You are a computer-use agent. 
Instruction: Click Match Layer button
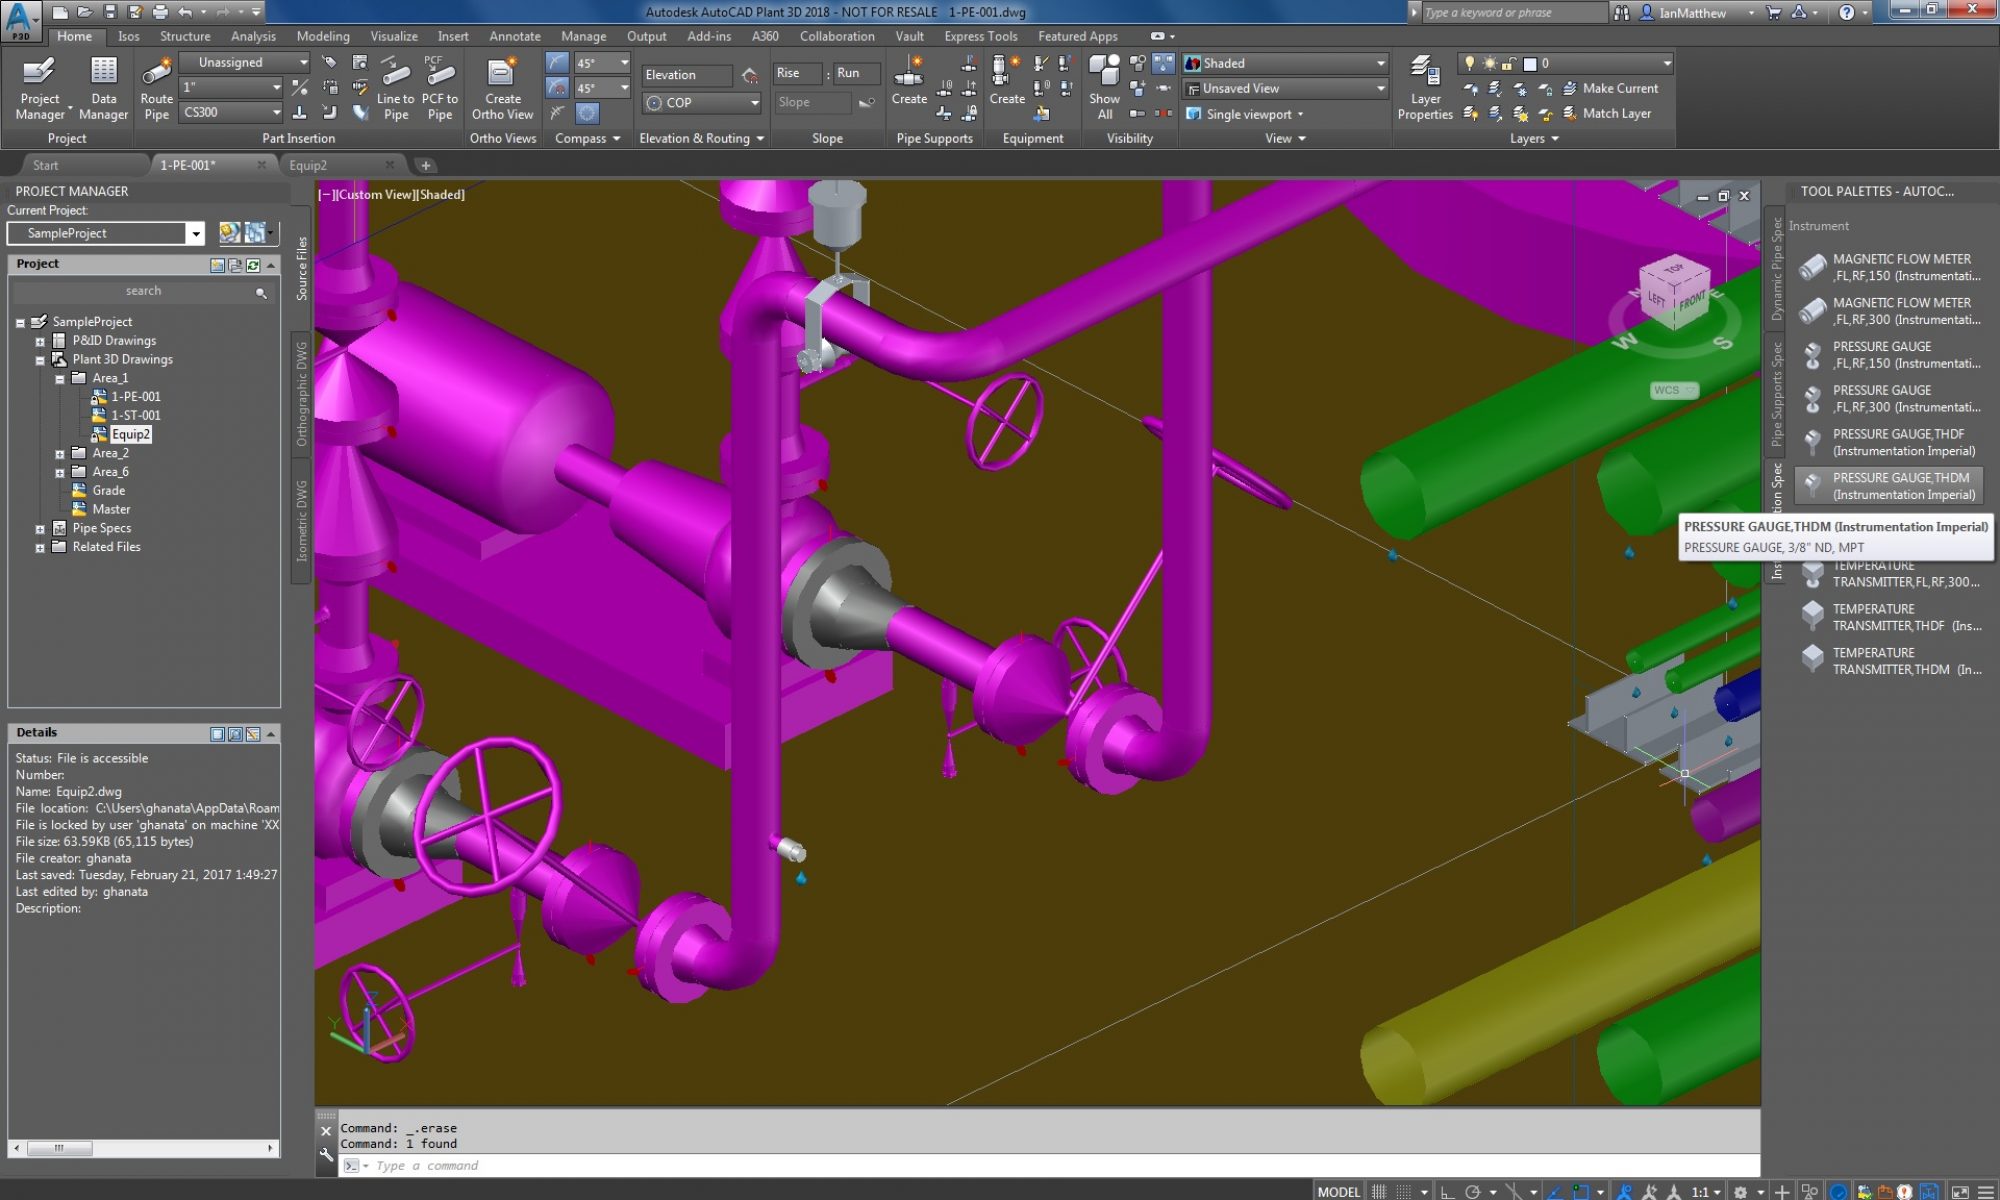1606,113
